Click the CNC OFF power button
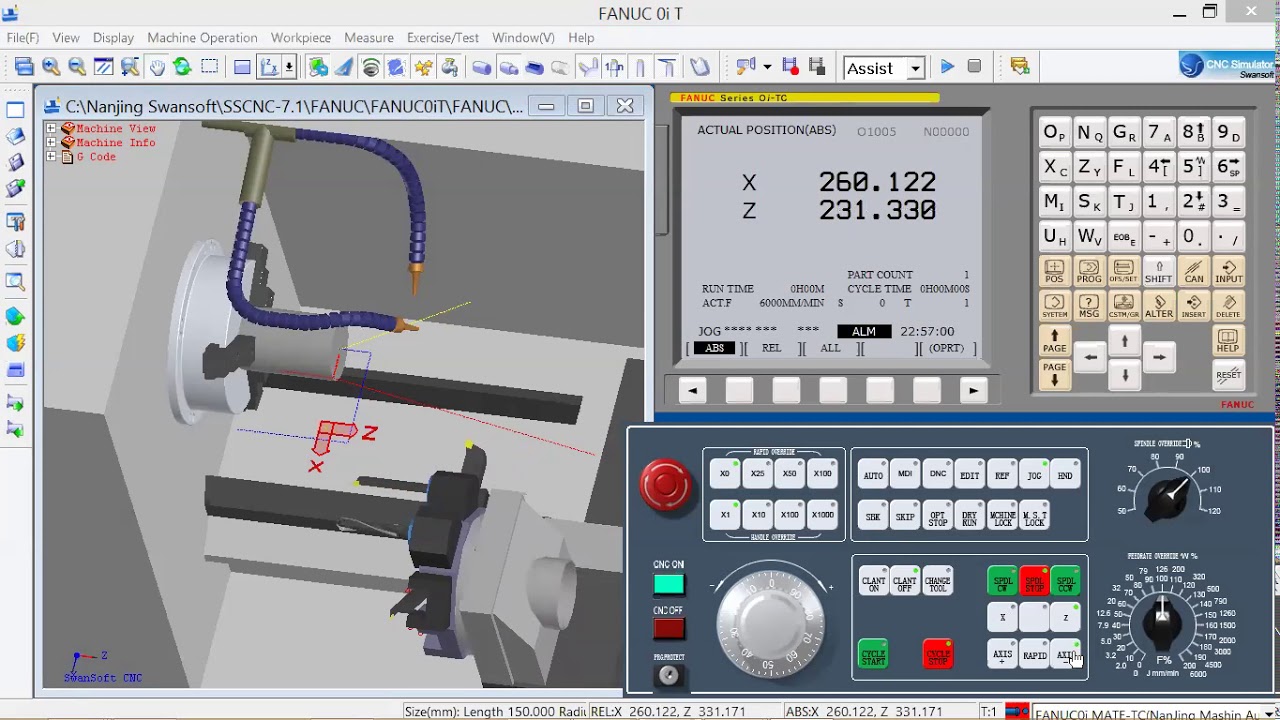This screenshot has height=720, width=1280. [668, 628]
